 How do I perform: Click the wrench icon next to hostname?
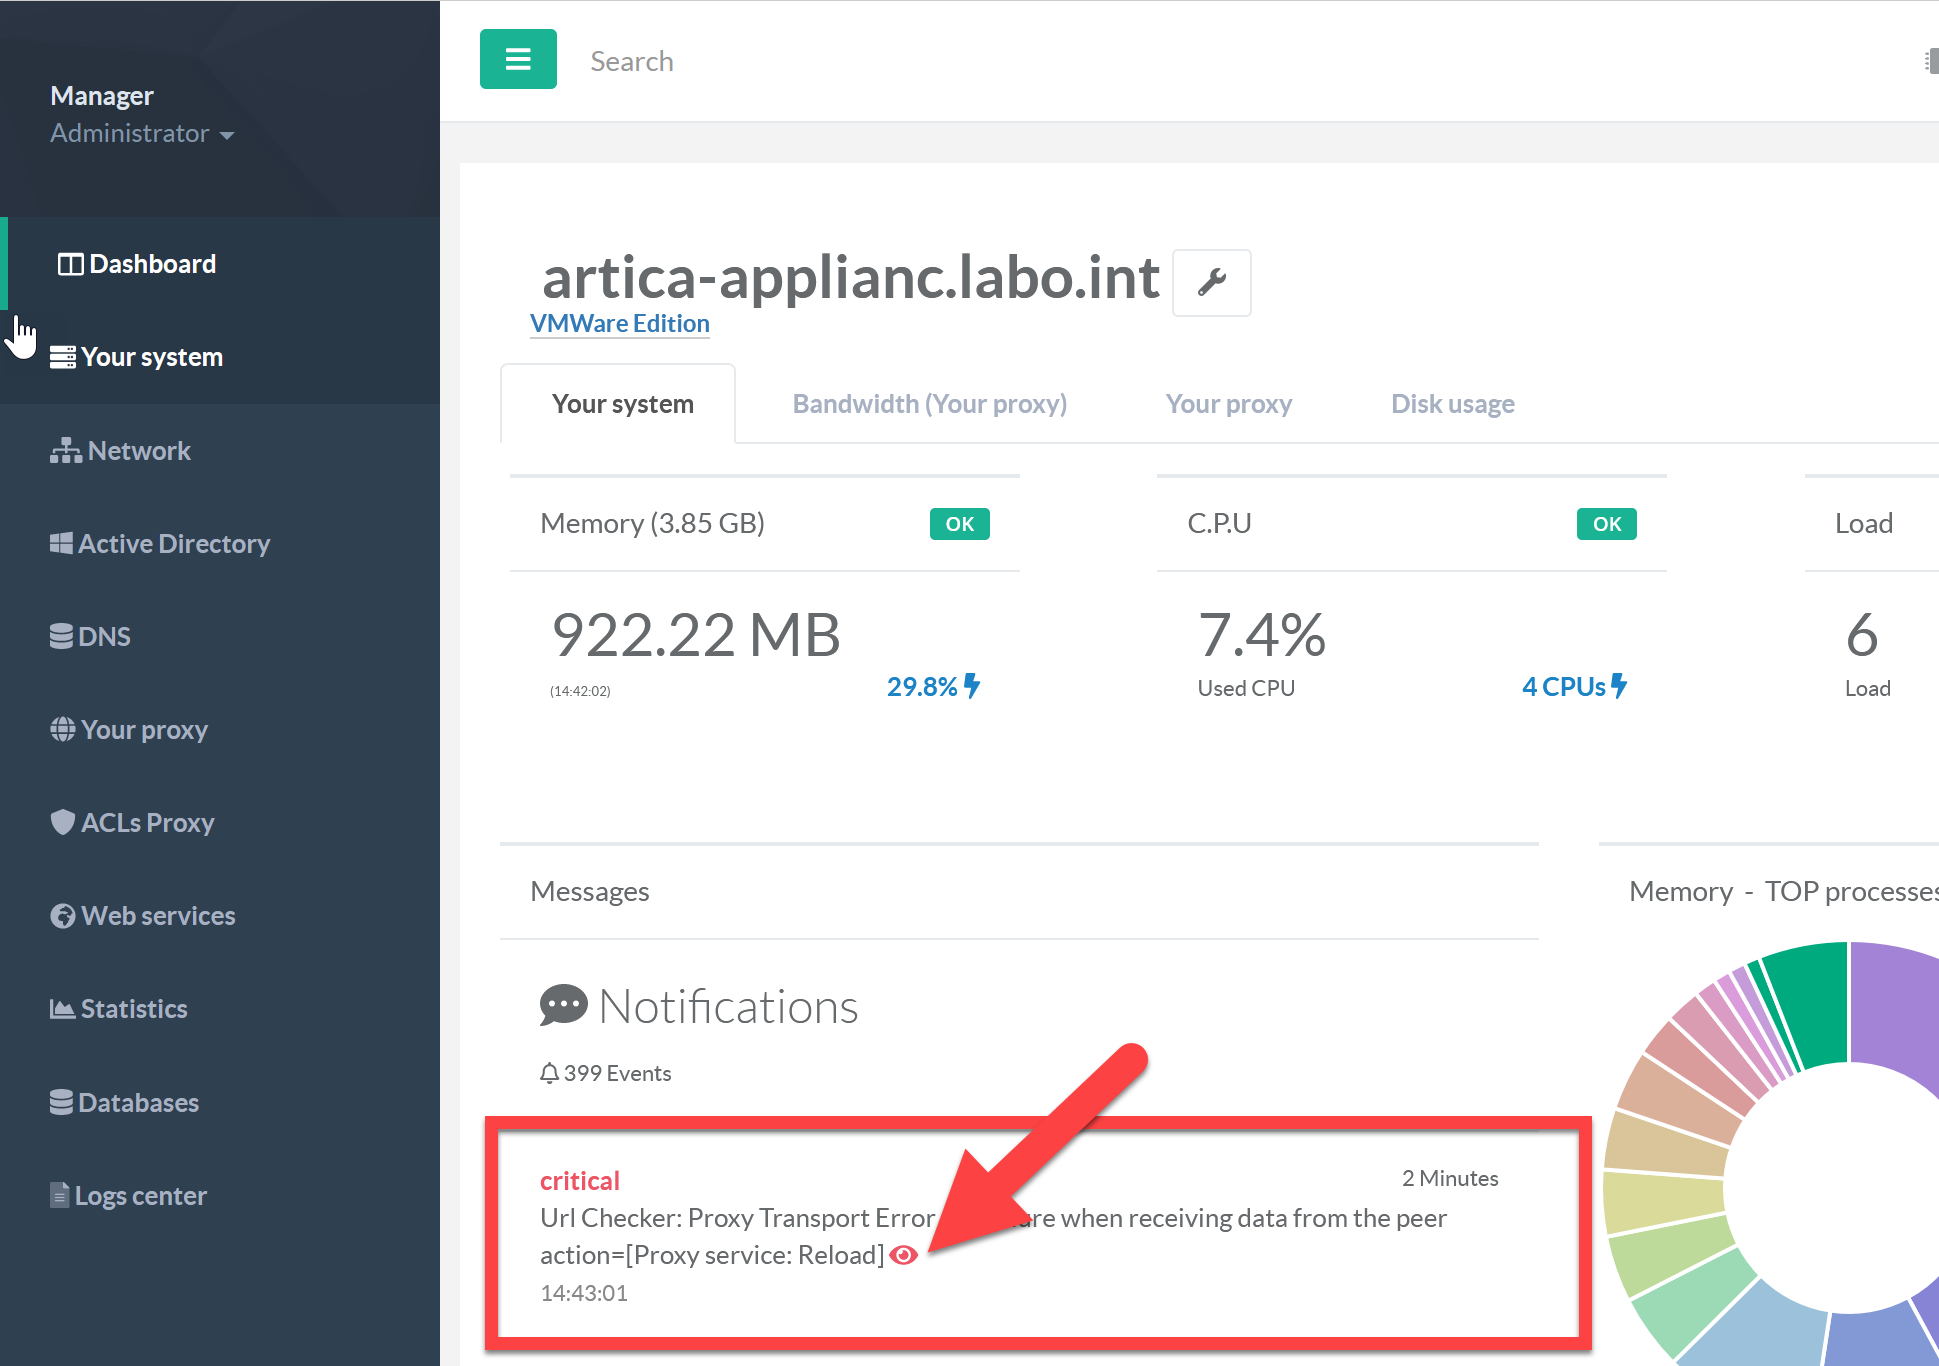(x=1211, y=283)
